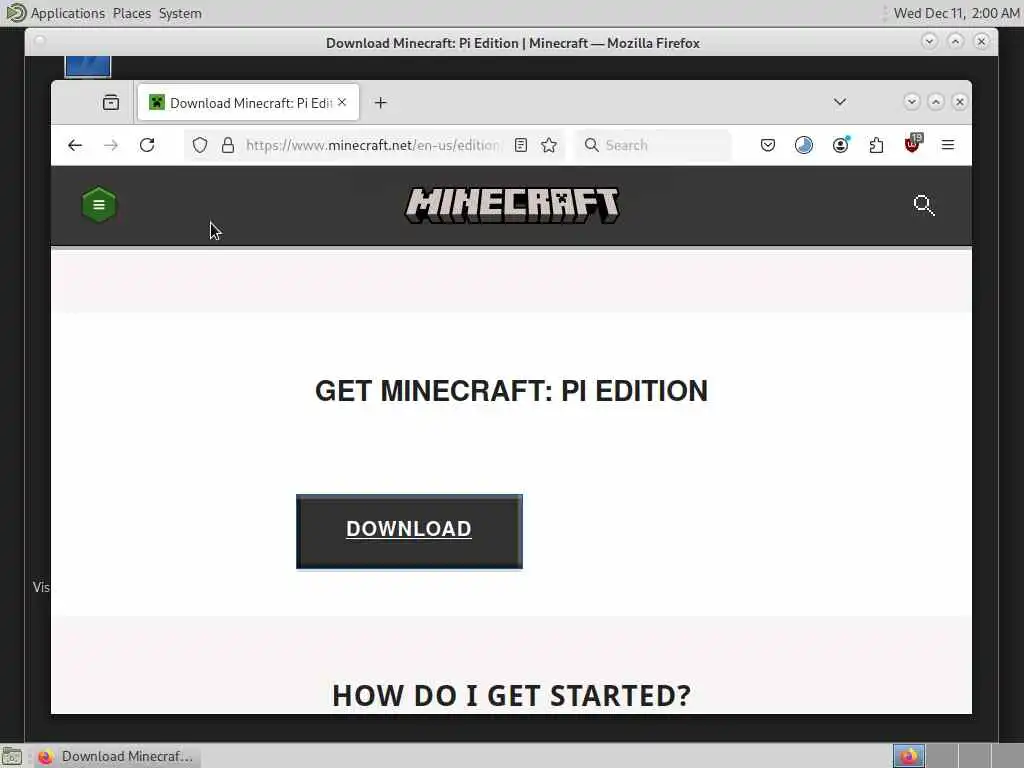Screen dimensions: 1024x768
Task: Switch to the first workspace in the switcher
Action: tap(908, 756)
